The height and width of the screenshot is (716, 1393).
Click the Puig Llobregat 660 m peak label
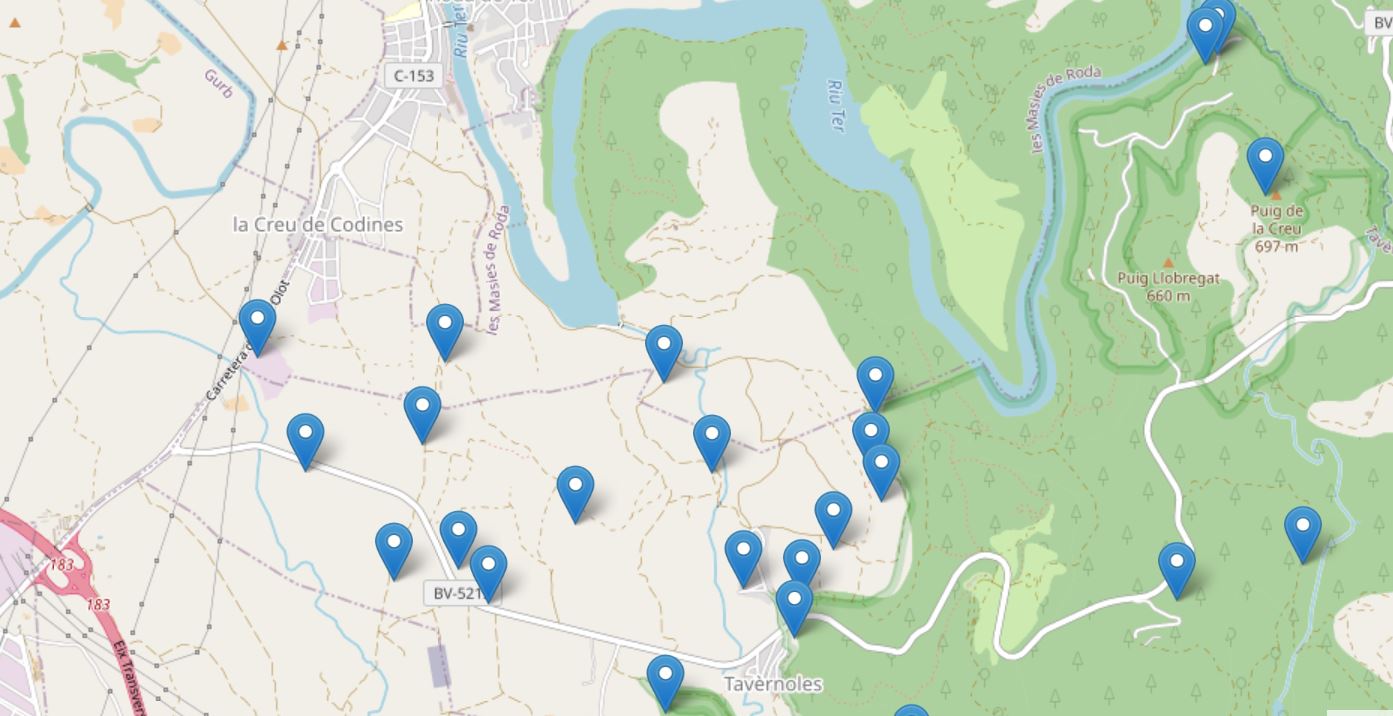coord(1168,286)
